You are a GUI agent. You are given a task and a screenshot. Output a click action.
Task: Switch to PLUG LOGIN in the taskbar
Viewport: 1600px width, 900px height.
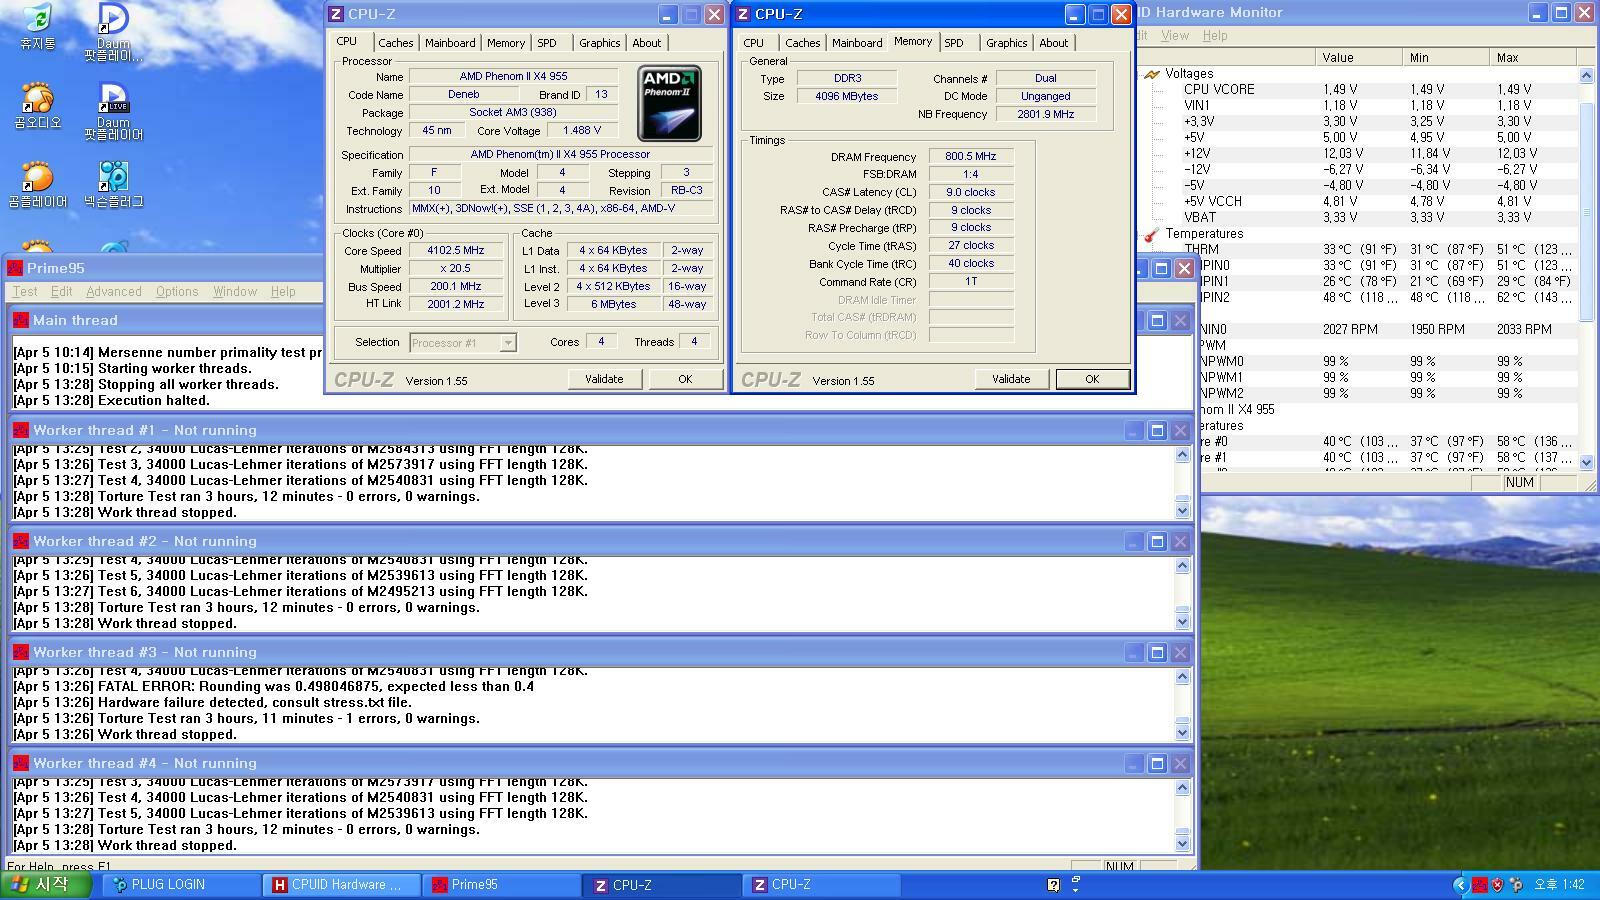tap(179, 885)
